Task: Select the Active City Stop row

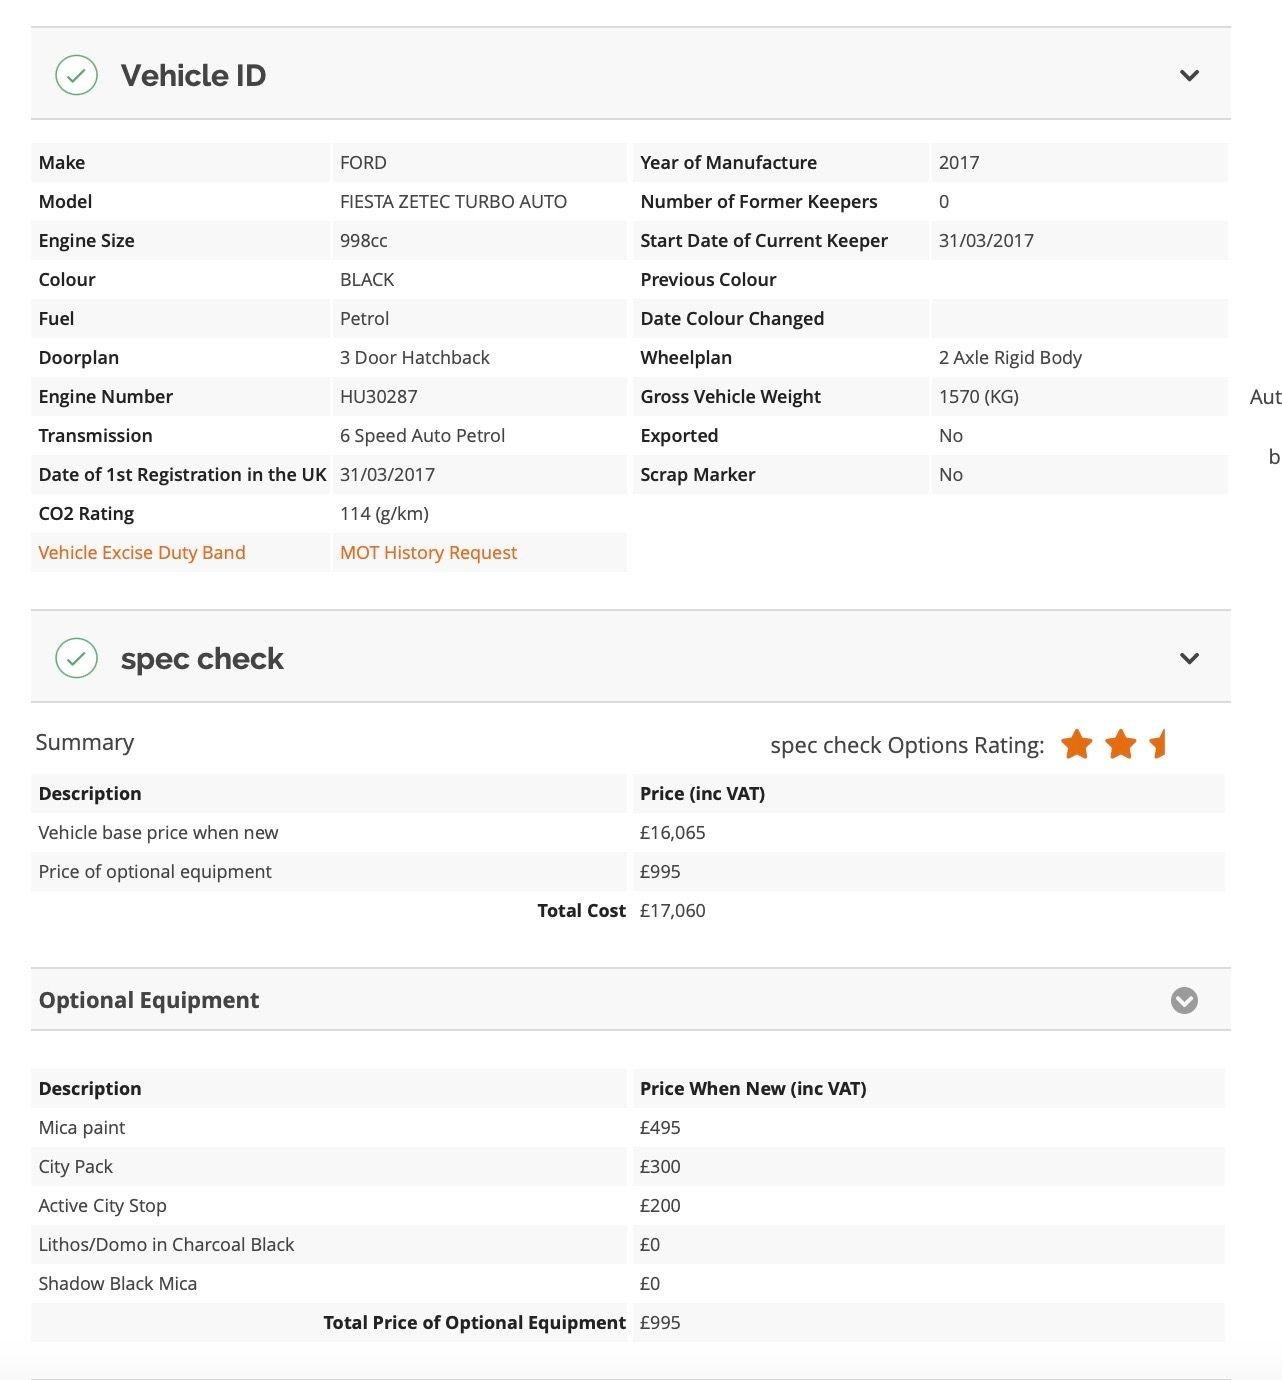Action: [628, 1205]
